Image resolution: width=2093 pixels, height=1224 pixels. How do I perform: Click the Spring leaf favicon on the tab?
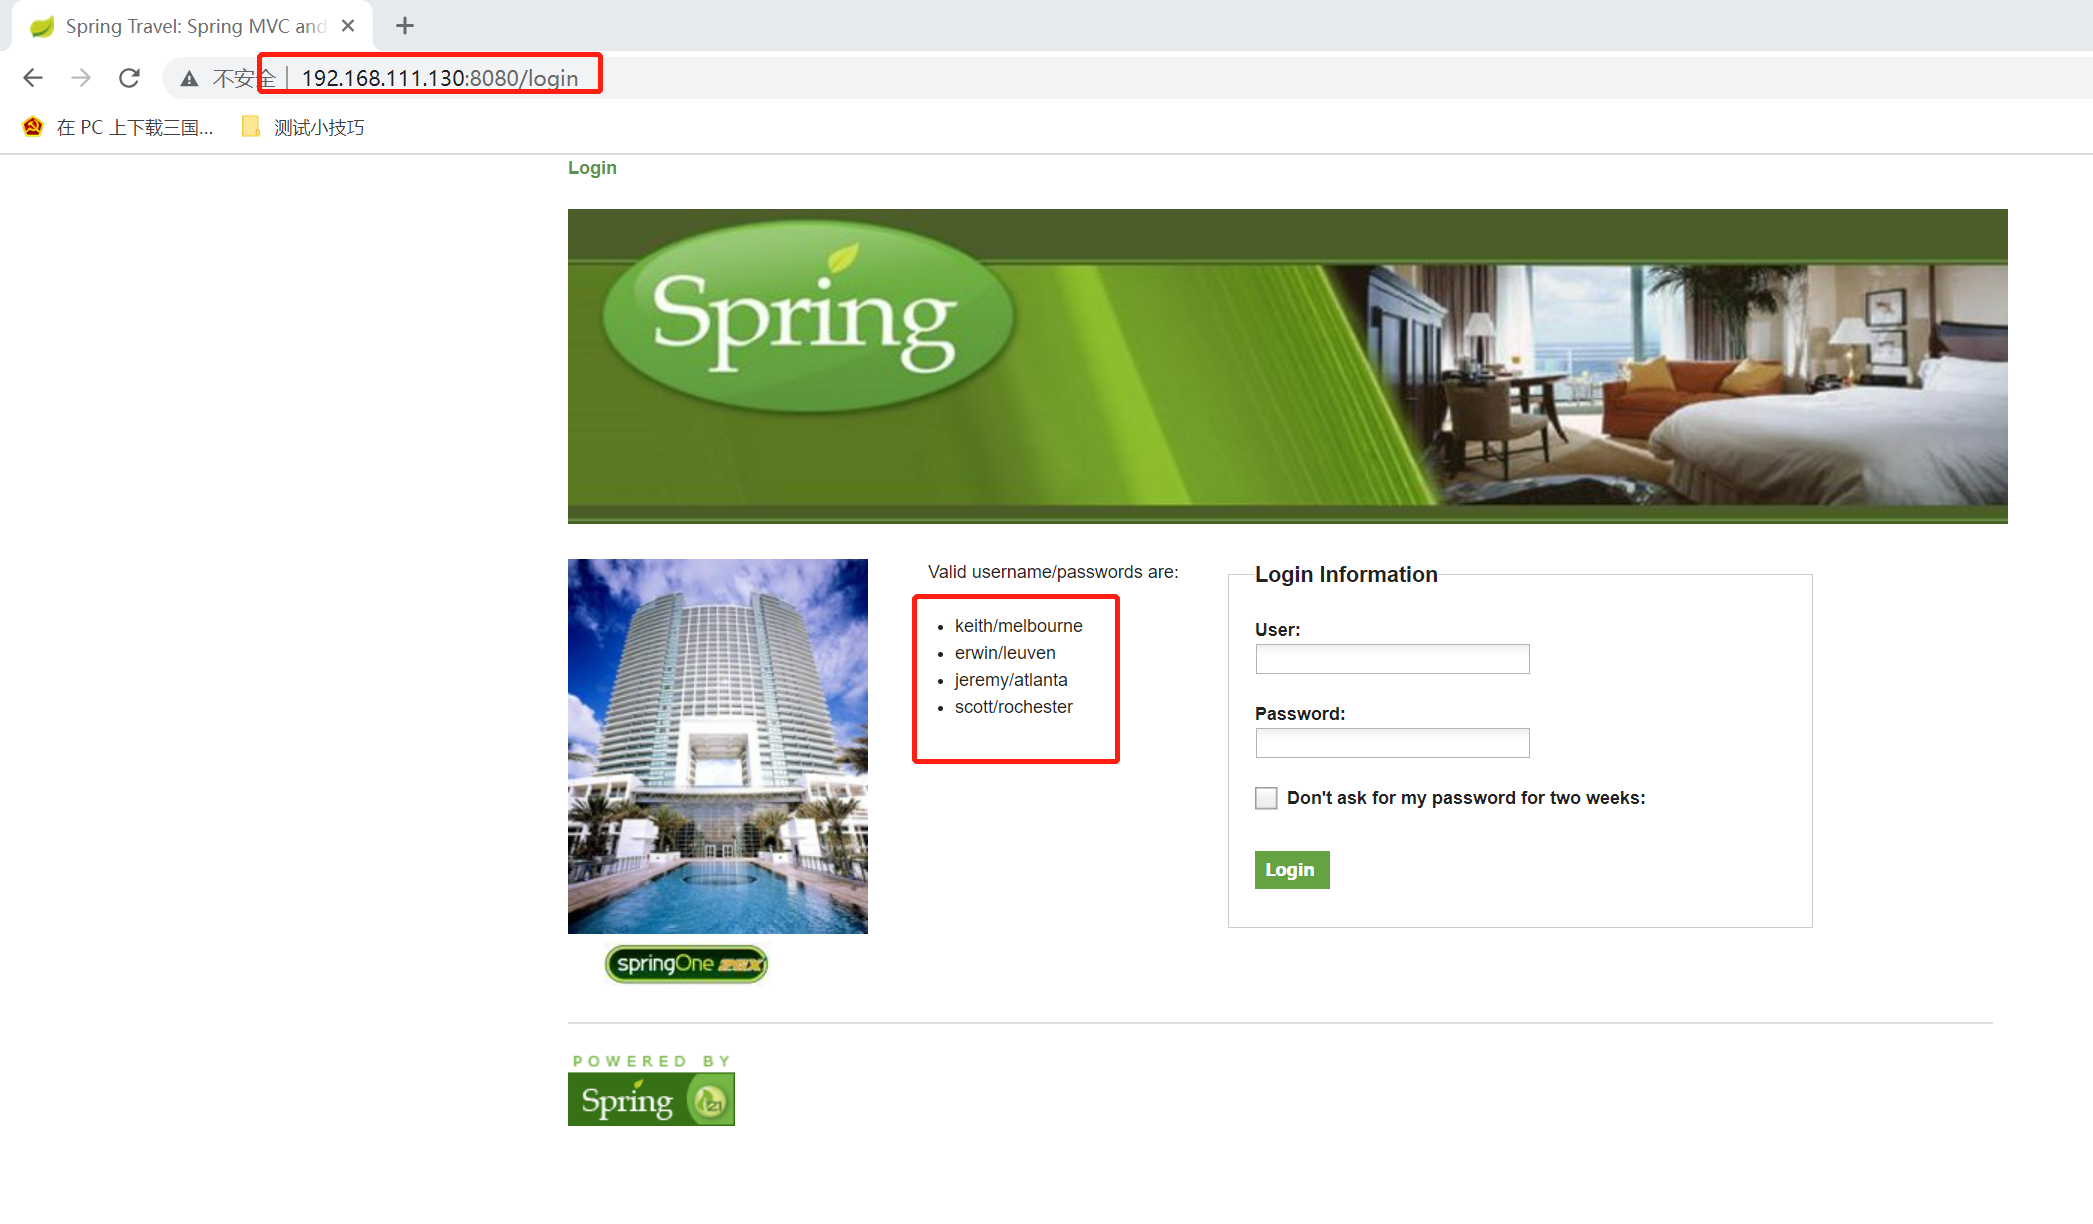pyautogui.click(x=40, y=26)
